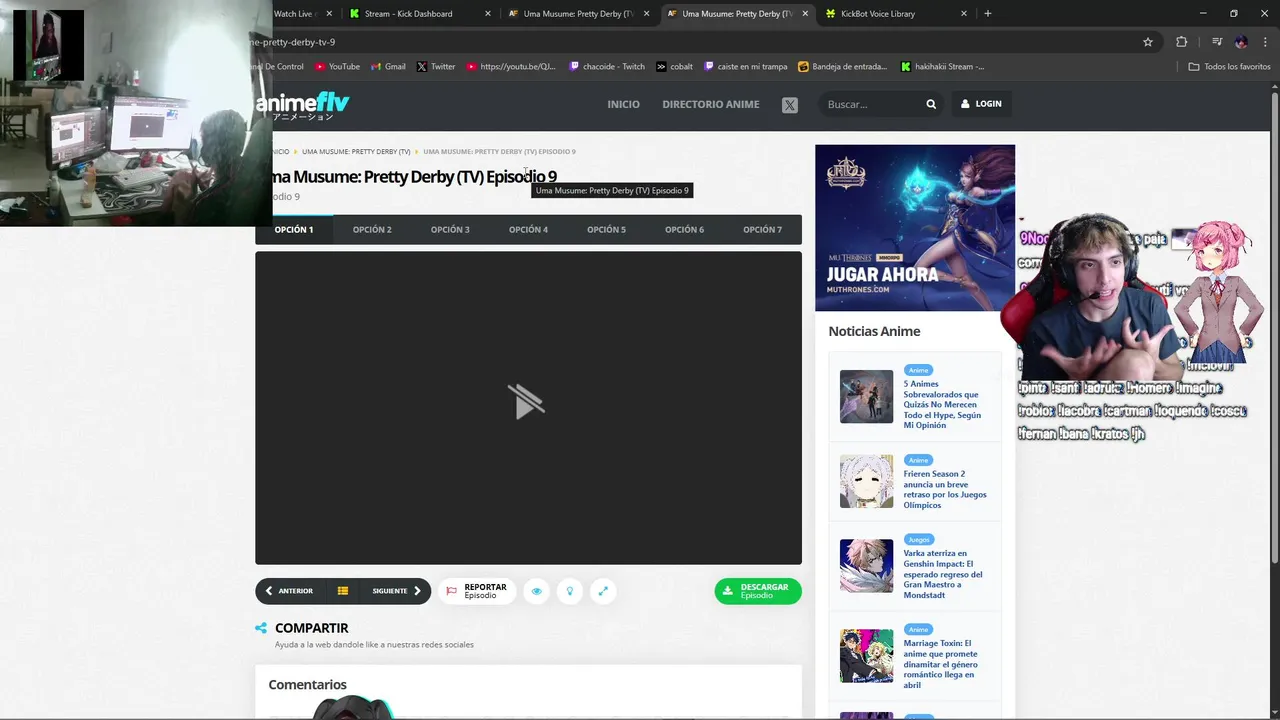Screen dimensions: 1280x720
Task: Switch to the first Uma Musume browser tab
Action: 578,14
